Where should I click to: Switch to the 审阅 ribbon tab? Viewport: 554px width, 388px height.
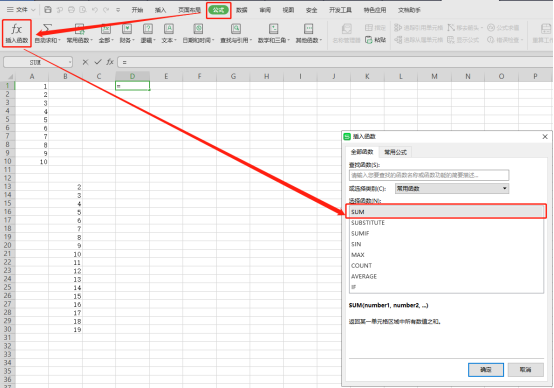[265, 10]
